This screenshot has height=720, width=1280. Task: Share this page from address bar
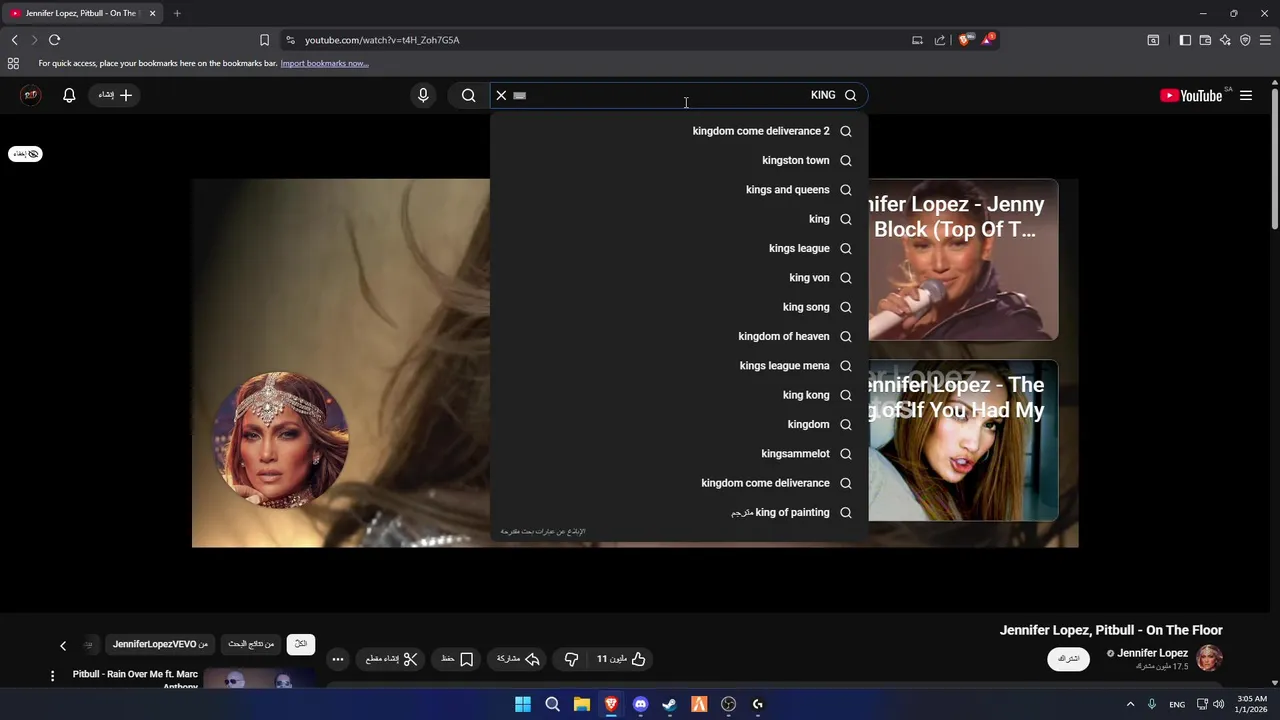940,40
